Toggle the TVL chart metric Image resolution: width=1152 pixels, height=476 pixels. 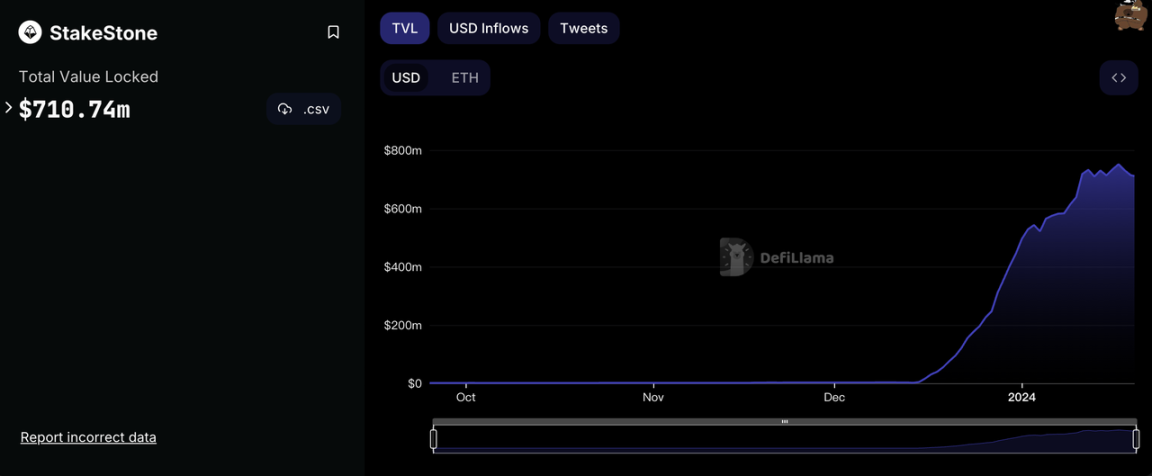(404, 28)
